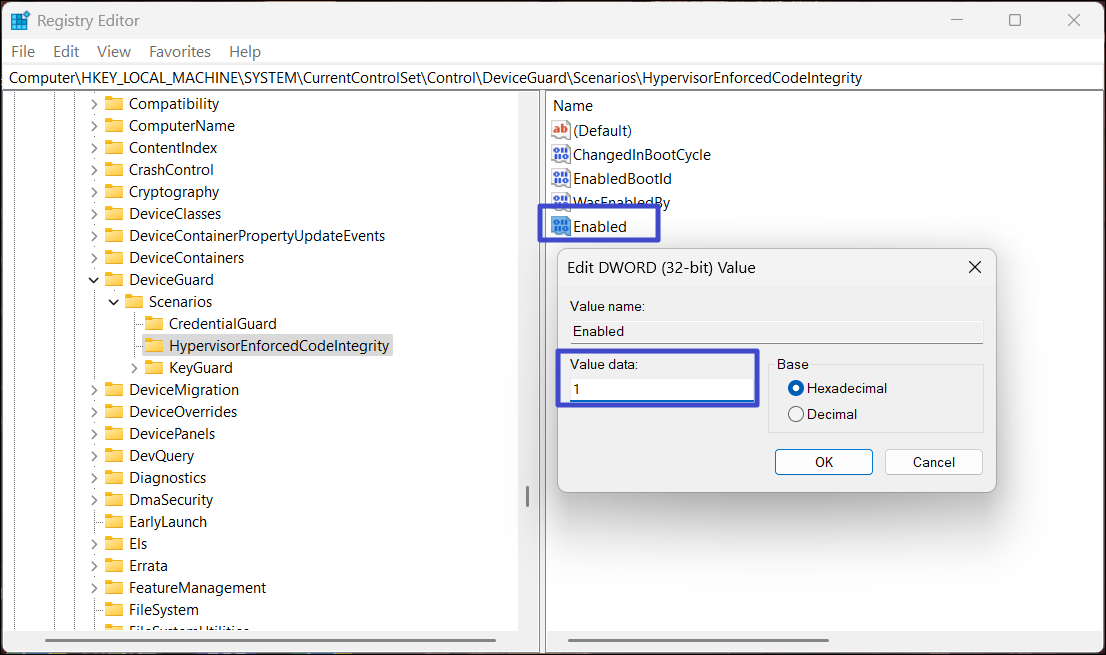Expand the DeviceOverrides tree node
1106x655 pixels.
(94, 412)
